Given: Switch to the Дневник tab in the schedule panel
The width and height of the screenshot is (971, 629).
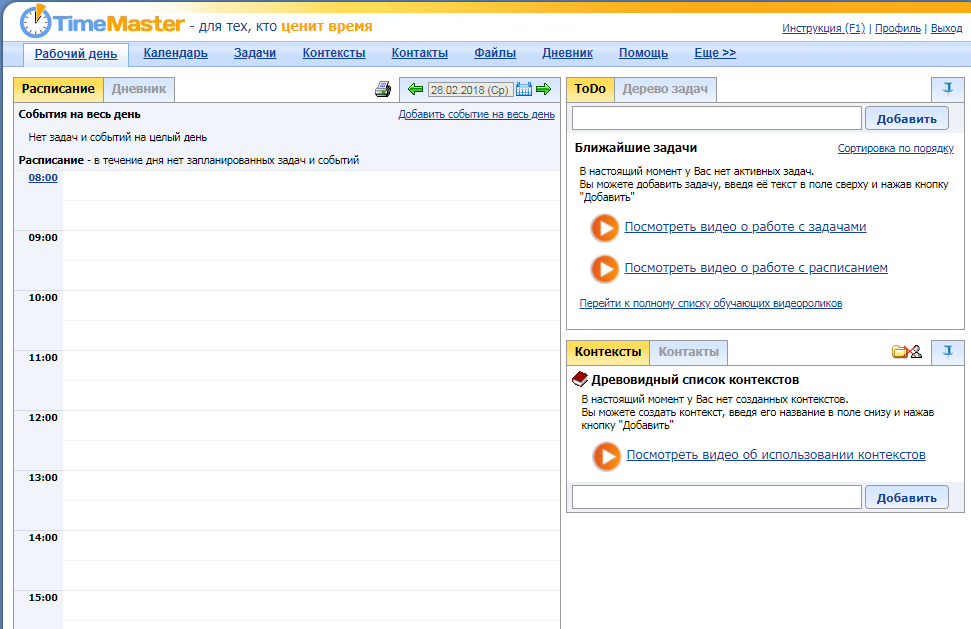Looking at the screenshot, I should click(139, 89).
